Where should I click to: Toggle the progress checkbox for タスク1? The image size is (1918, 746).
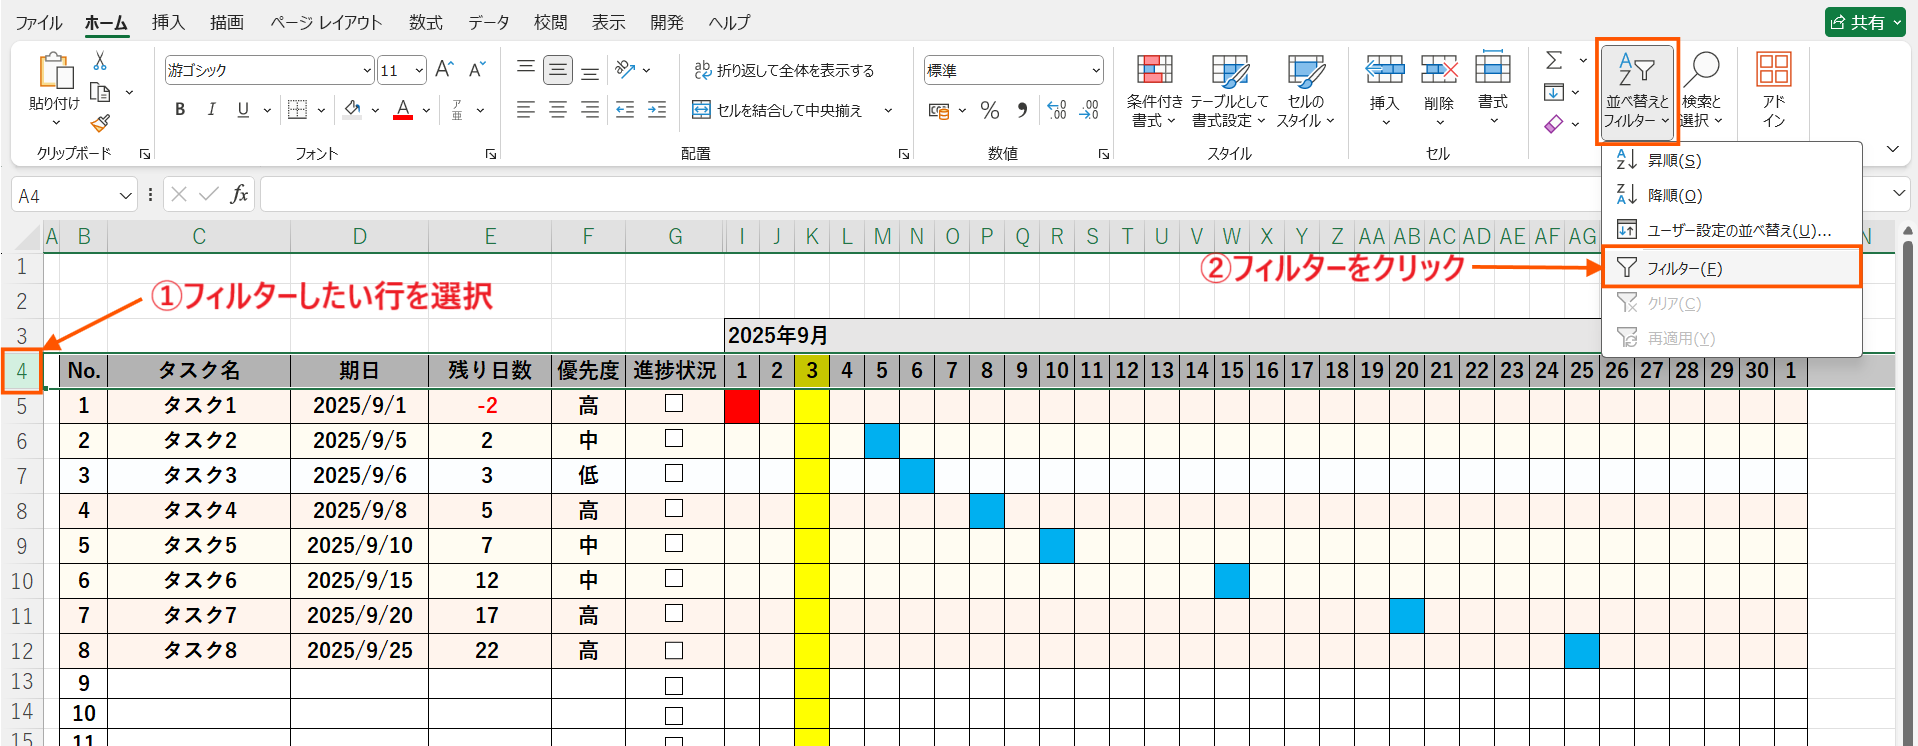tap(674, 404)
